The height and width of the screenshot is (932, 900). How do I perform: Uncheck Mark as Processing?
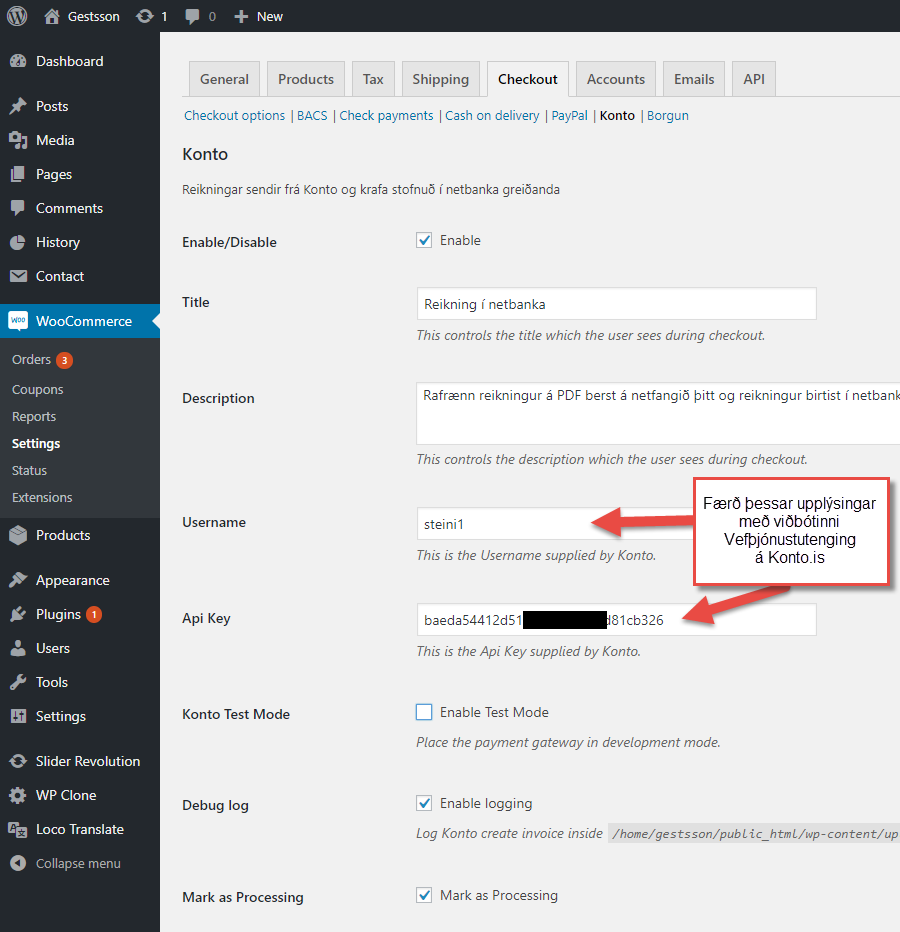pos(424,895)
